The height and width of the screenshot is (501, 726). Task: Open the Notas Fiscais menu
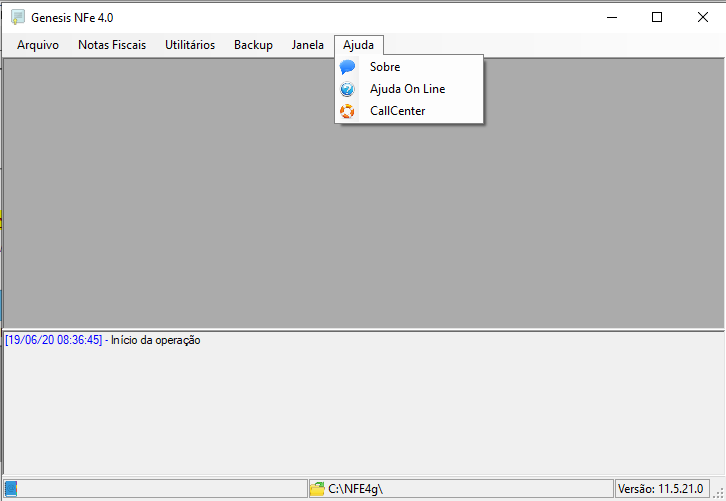(112, 45)
